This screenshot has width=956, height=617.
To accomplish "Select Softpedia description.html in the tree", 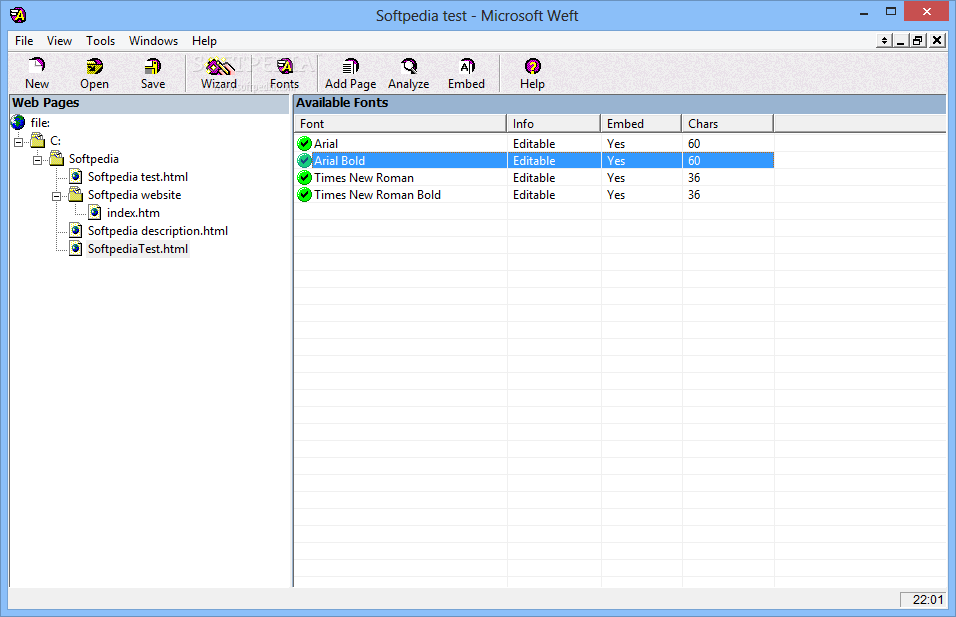I will tap(158, 230).
